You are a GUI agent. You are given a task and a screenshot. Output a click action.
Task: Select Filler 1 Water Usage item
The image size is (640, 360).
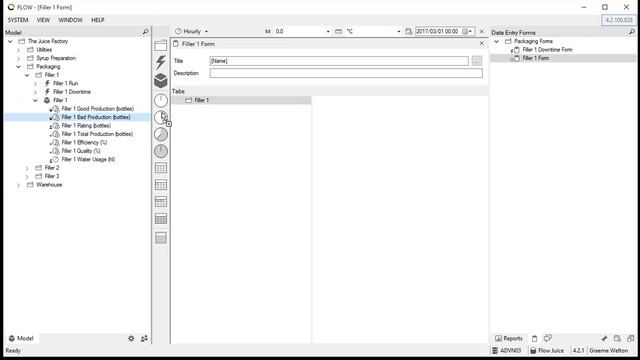tap(88, 160)
